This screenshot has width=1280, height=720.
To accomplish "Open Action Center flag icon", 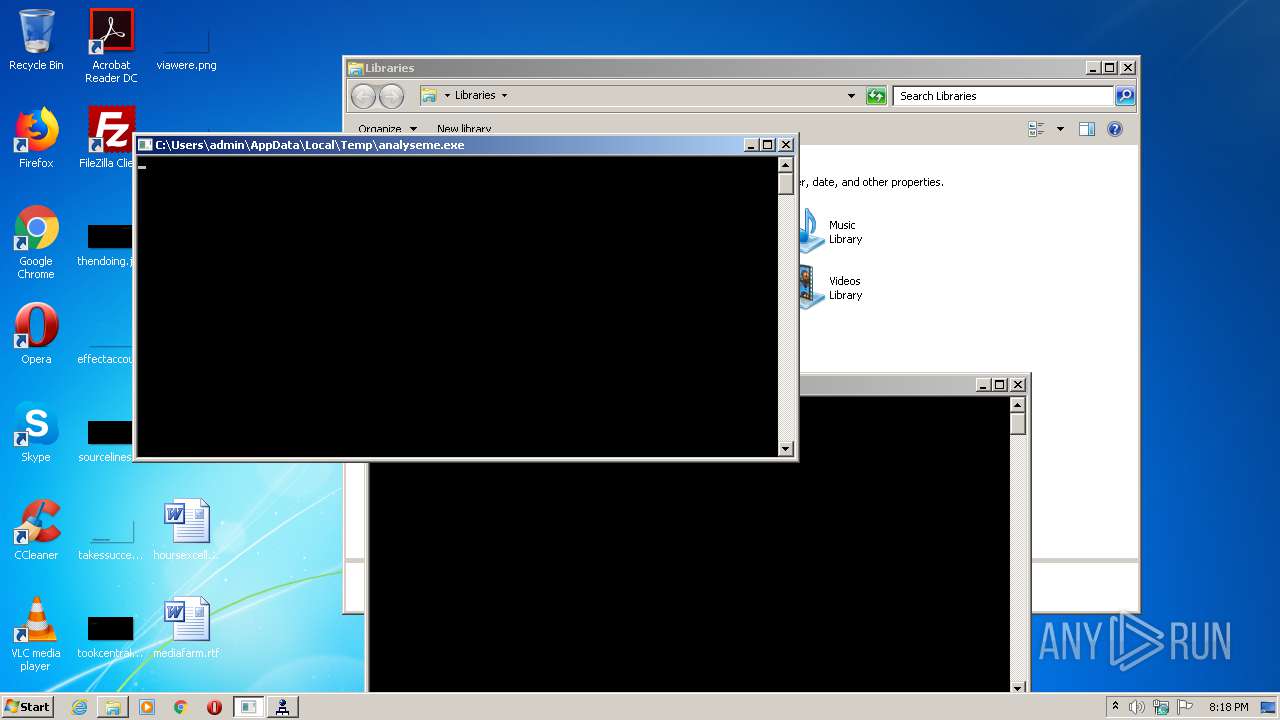I will pos(1185,707).
